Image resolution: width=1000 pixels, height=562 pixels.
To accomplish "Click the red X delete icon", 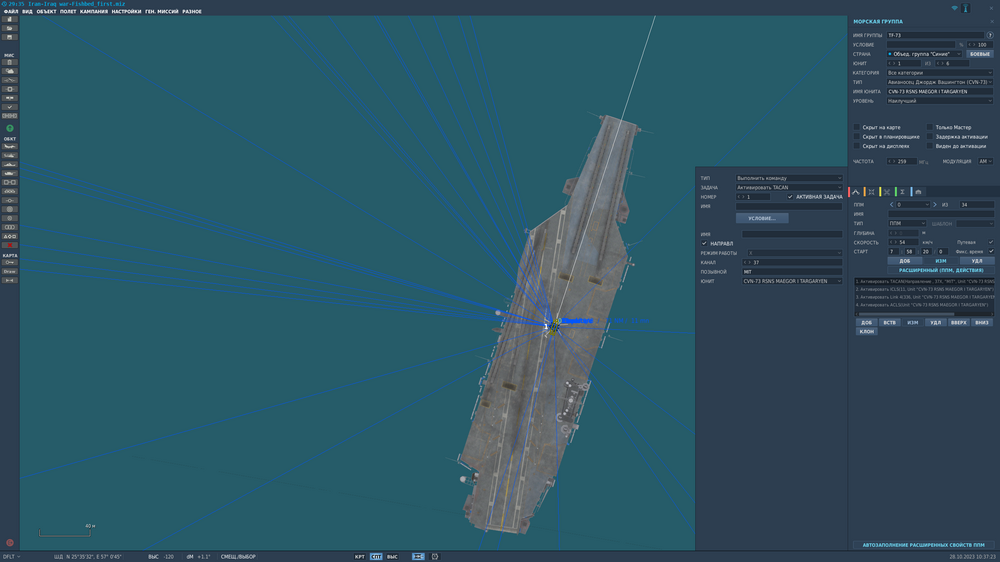I will [10, 245].
